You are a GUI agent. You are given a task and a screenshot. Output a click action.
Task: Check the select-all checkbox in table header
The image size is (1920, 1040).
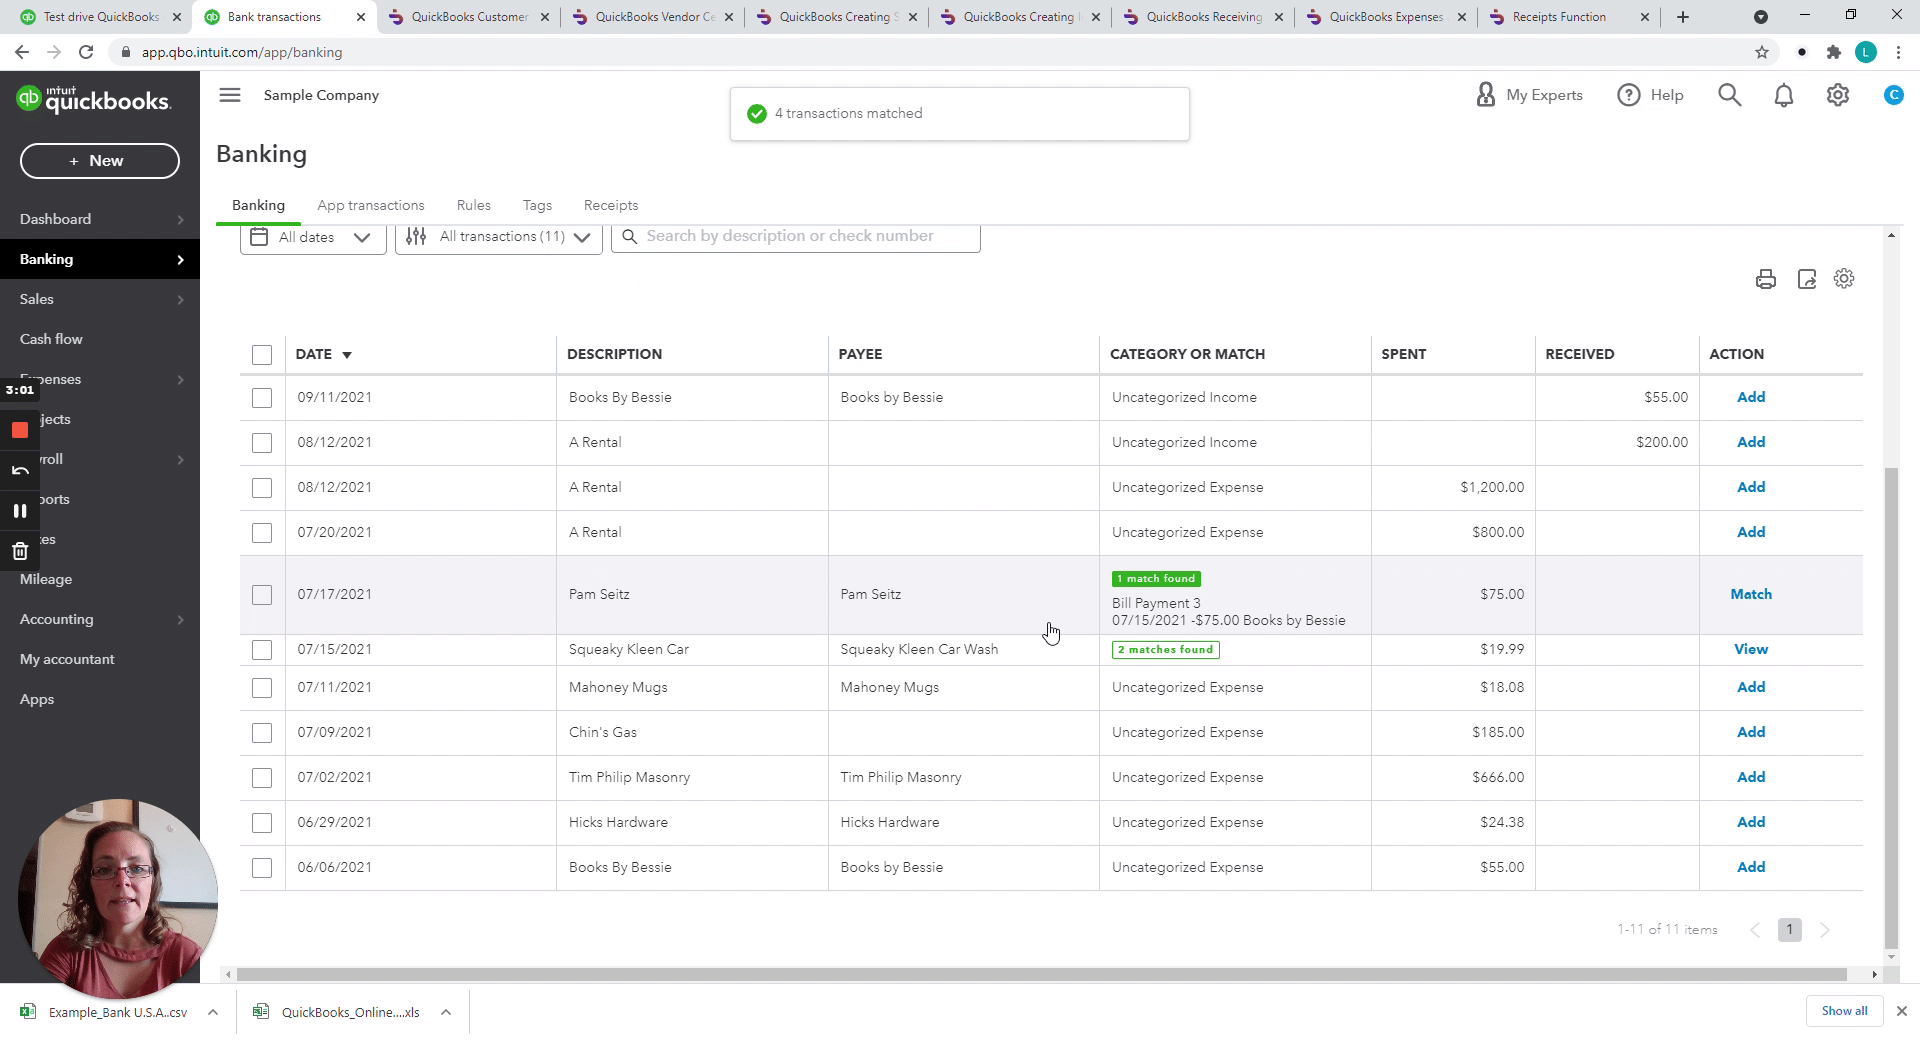[x=262, y=355]
